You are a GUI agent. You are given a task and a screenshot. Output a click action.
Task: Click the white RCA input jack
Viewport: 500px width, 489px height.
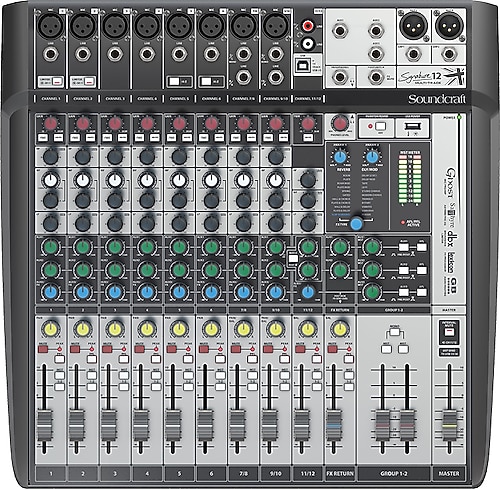[307, 43]
